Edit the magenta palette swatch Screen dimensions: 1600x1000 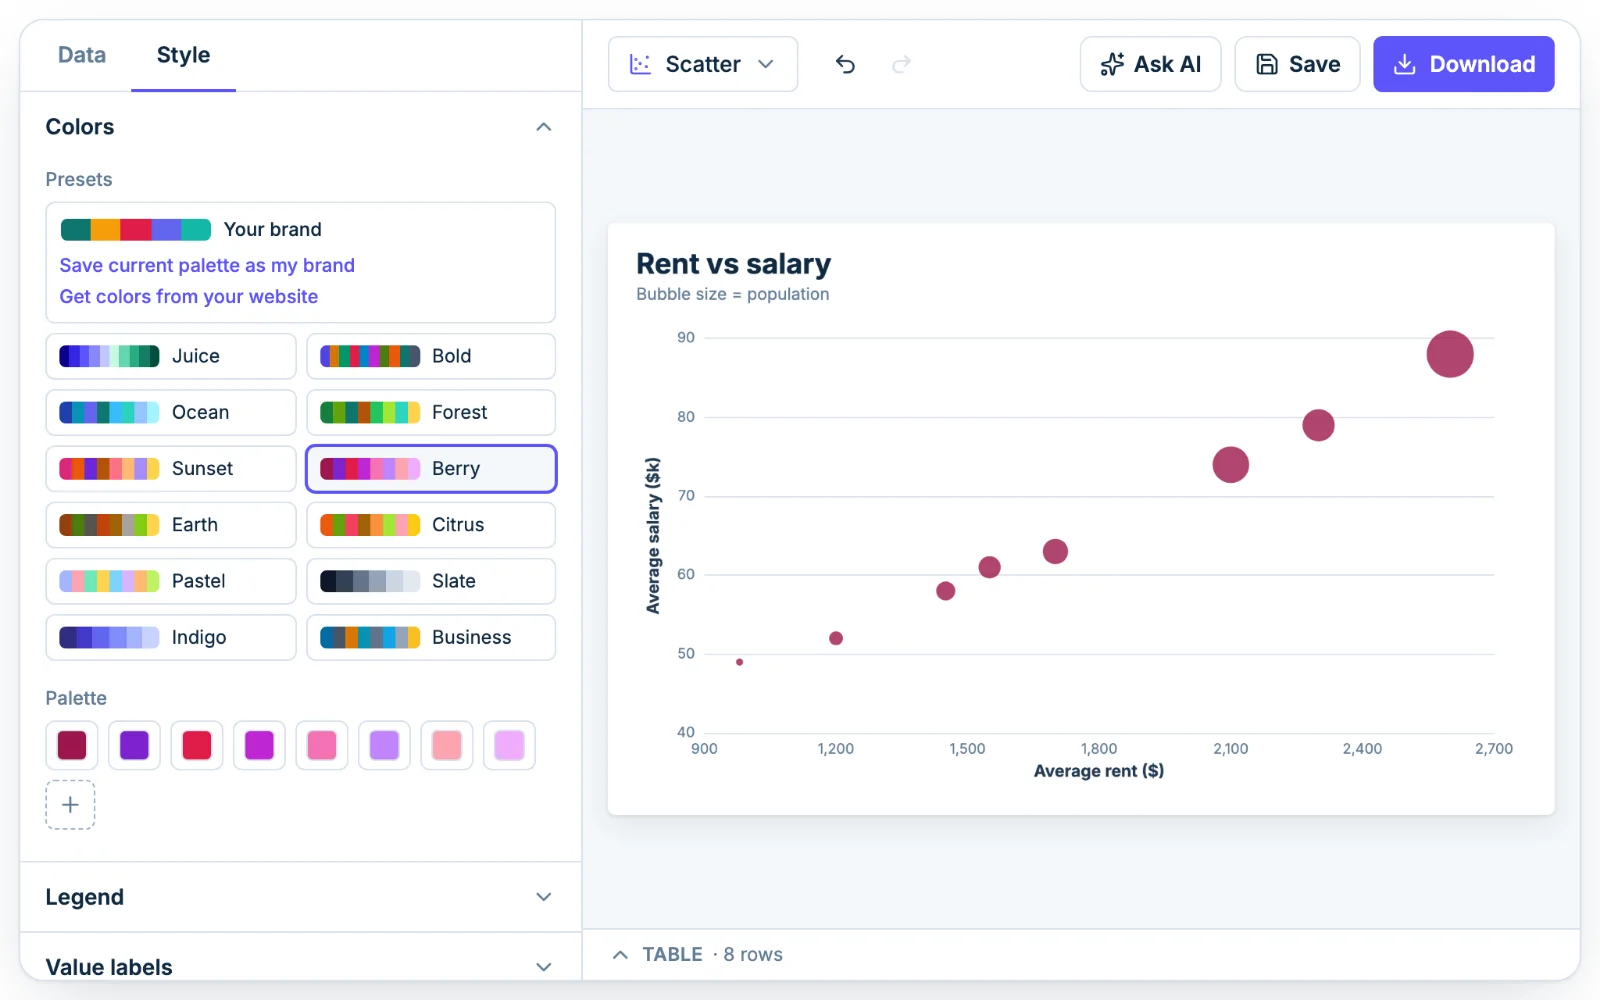coord(259,745)
